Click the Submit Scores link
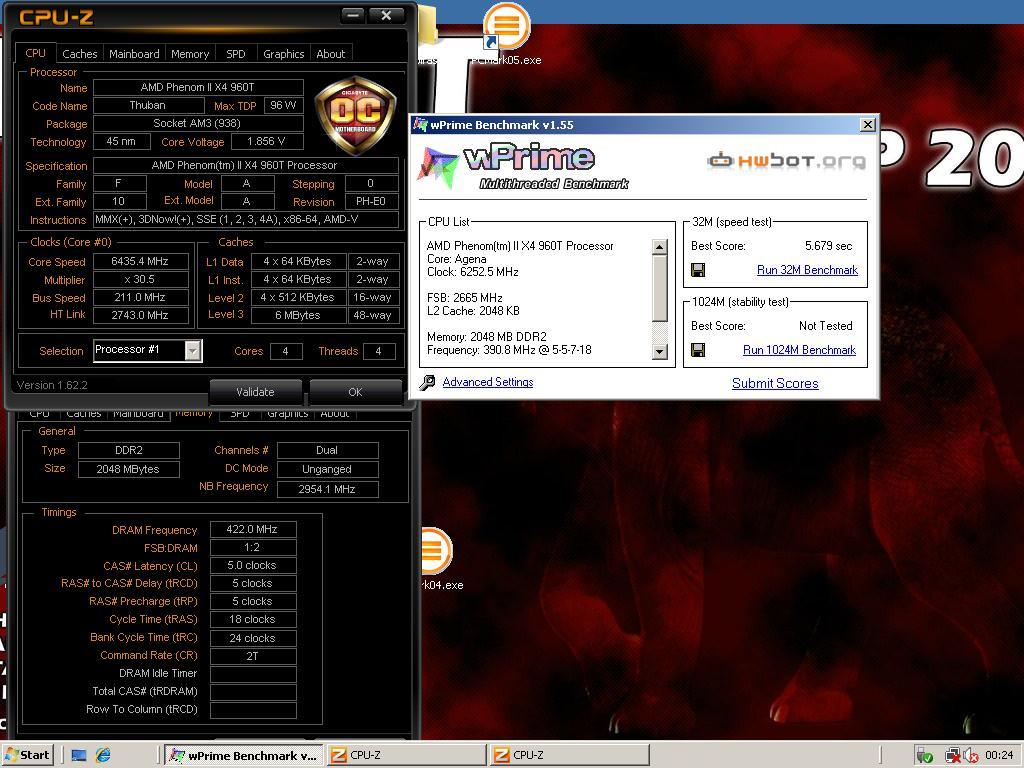Screen dimensions: 1024x768 [775, 383]
